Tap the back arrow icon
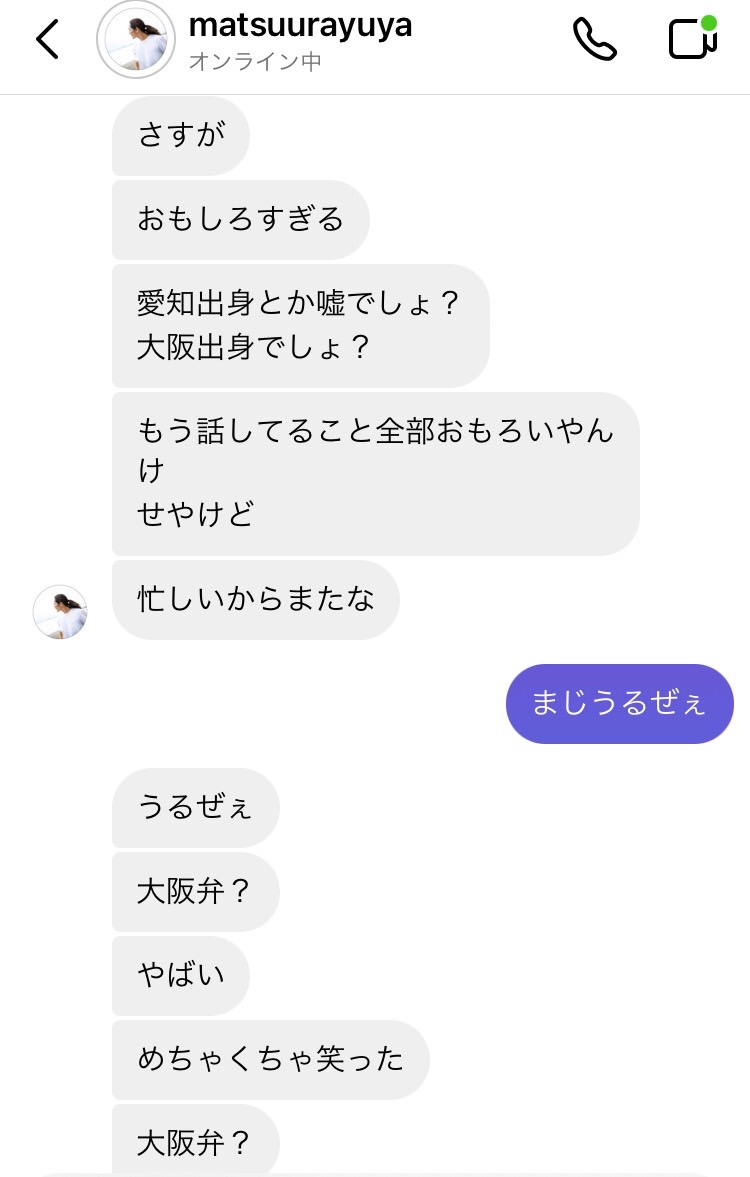Viewport: 750px width, 1177px height. pyautogui.click(x=47, y=40)
